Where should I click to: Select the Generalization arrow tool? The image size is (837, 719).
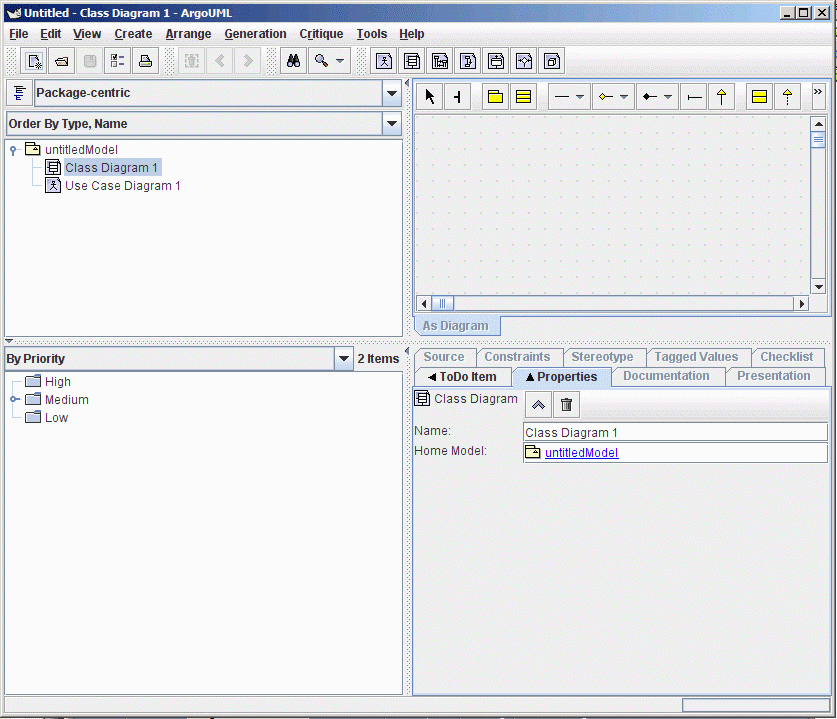722,97
